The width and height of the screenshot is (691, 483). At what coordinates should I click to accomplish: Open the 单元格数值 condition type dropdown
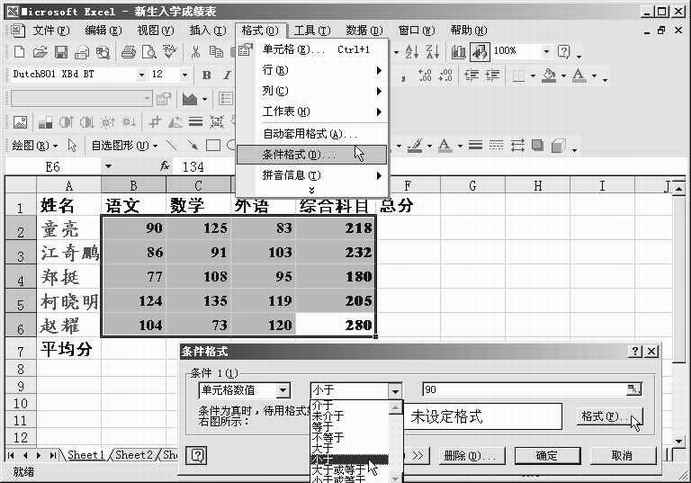pyautogui.click(x=283, y=390)
